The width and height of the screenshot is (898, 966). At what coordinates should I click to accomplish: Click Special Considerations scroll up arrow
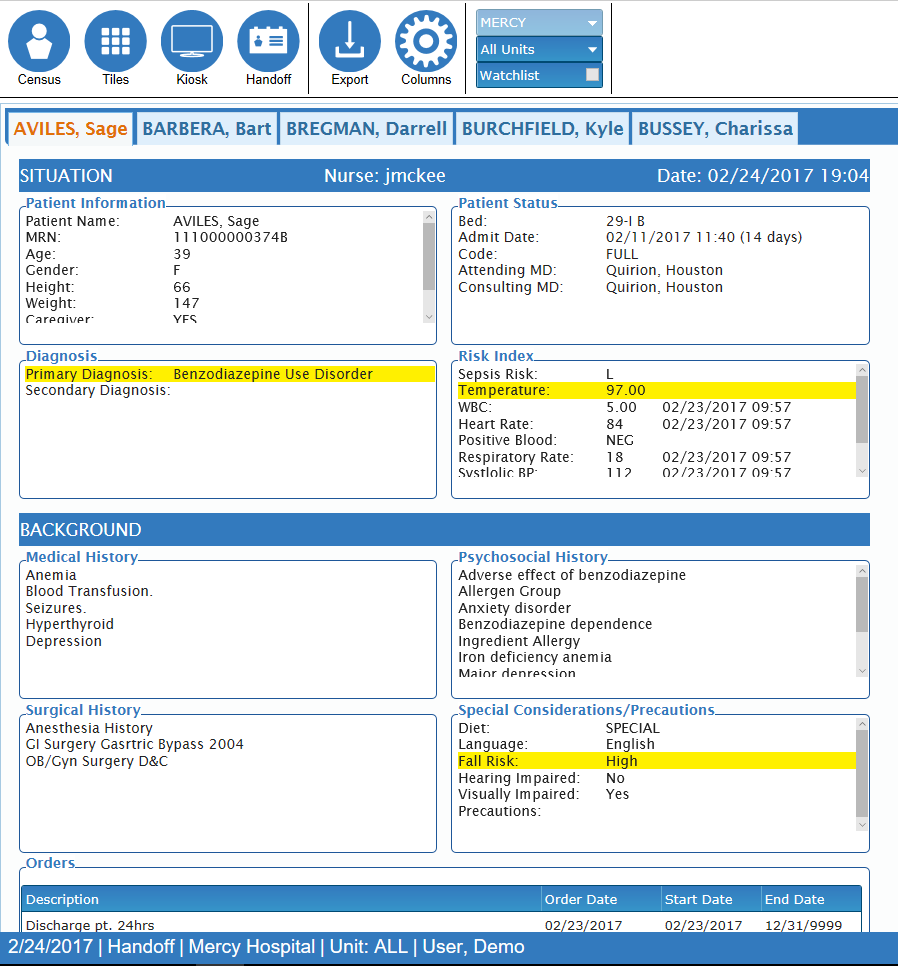tap(862, 724)
